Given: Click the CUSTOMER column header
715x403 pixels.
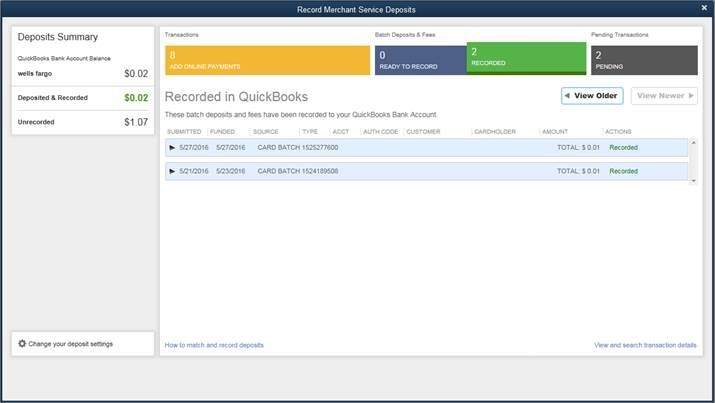Looking at the screenshot, I should click(423, 132).
